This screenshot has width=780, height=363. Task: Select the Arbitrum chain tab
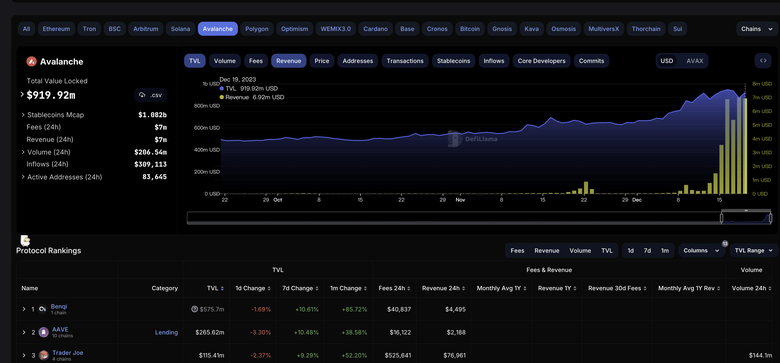pos(146,29)
